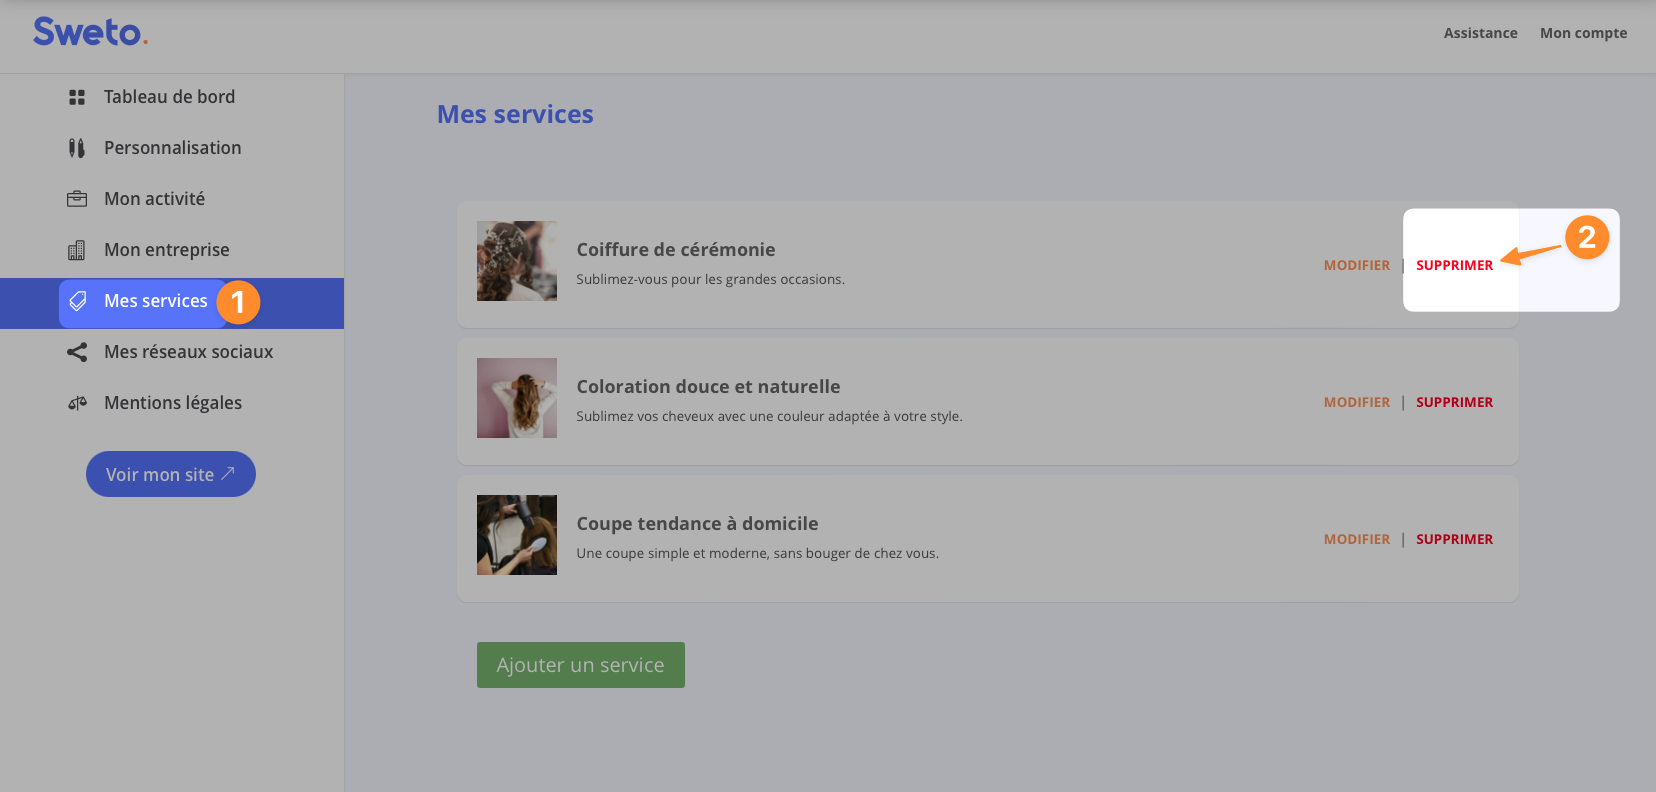Click the Mes réseaux sociaux share icon
Image resolution: width=1656 pixels, height=792 pixels.
tap(77, 352)
